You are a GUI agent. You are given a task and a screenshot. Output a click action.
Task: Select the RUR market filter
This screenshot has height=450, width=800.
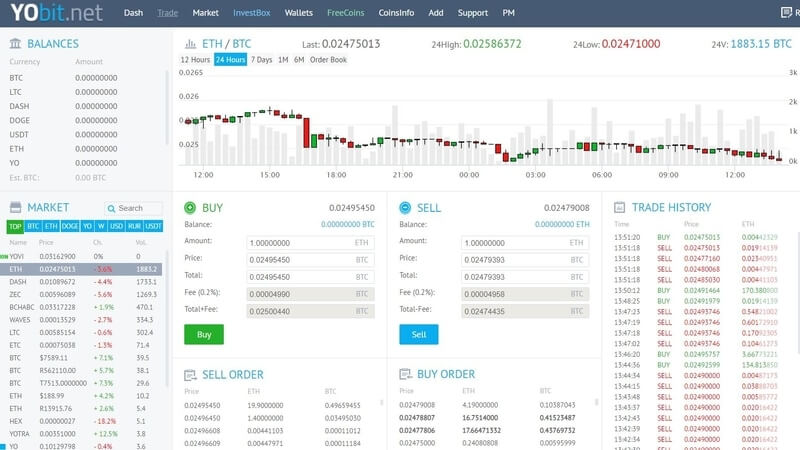(x=134, y=226)
